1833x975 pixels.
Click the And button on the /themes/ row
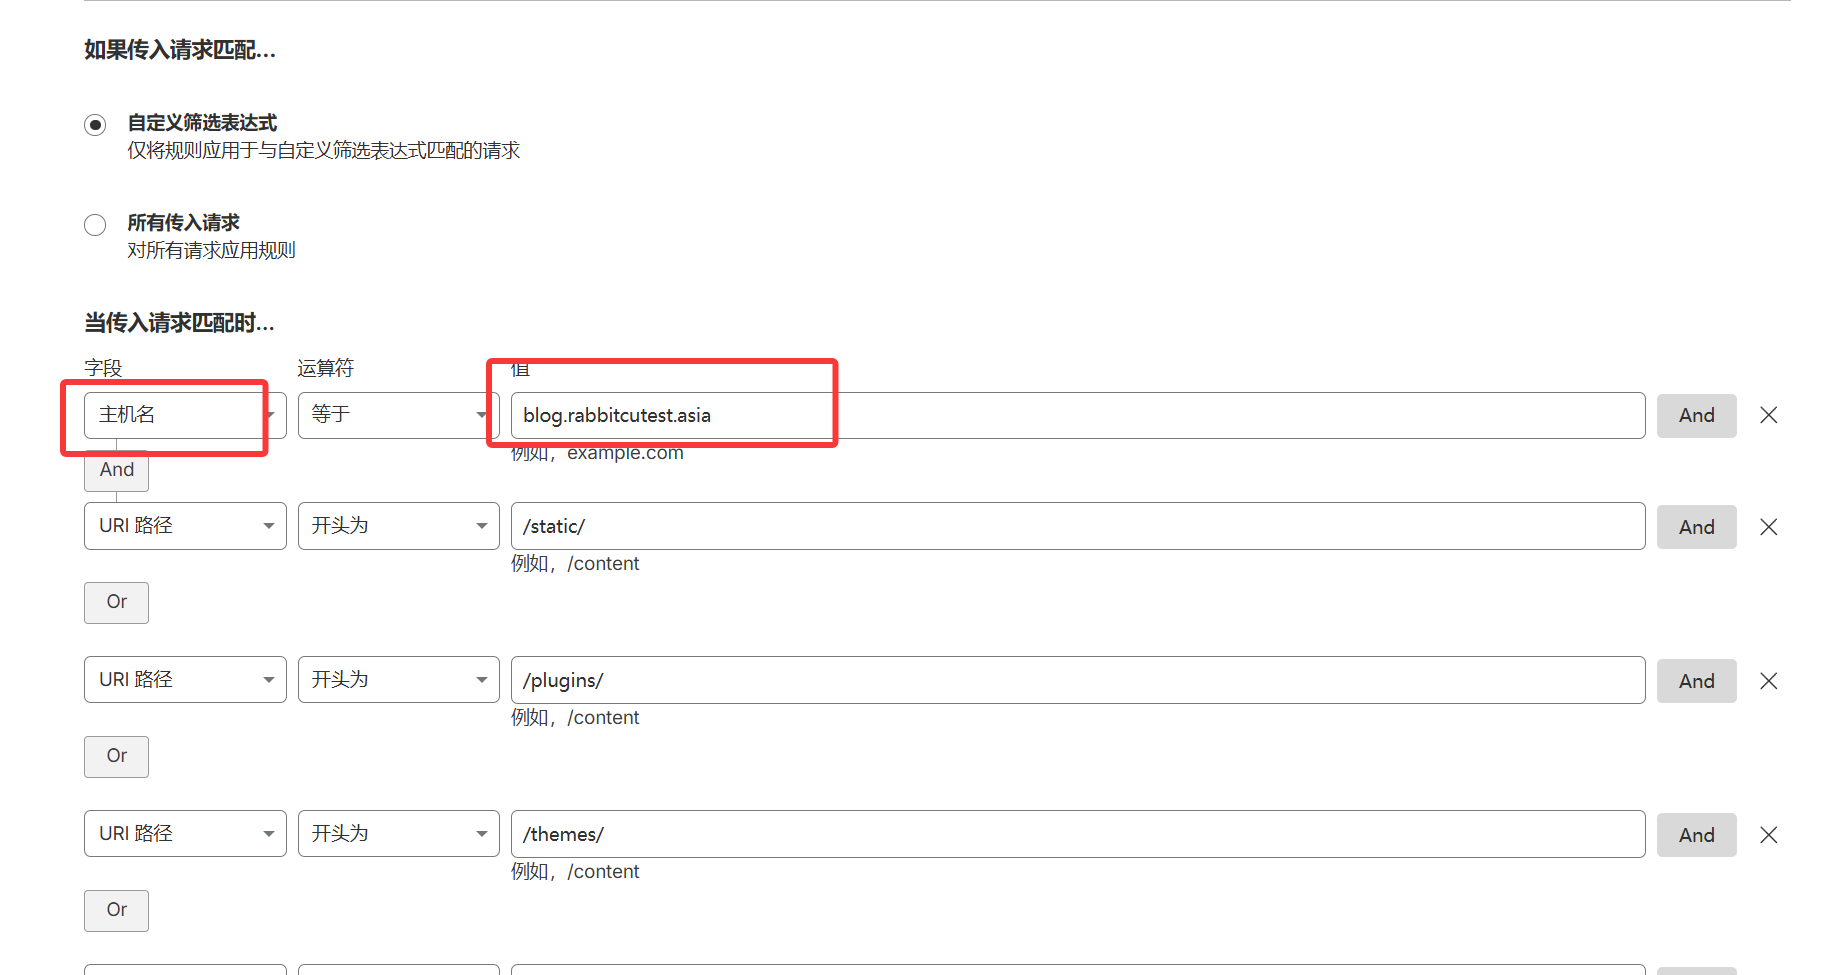coord(1696,835)
